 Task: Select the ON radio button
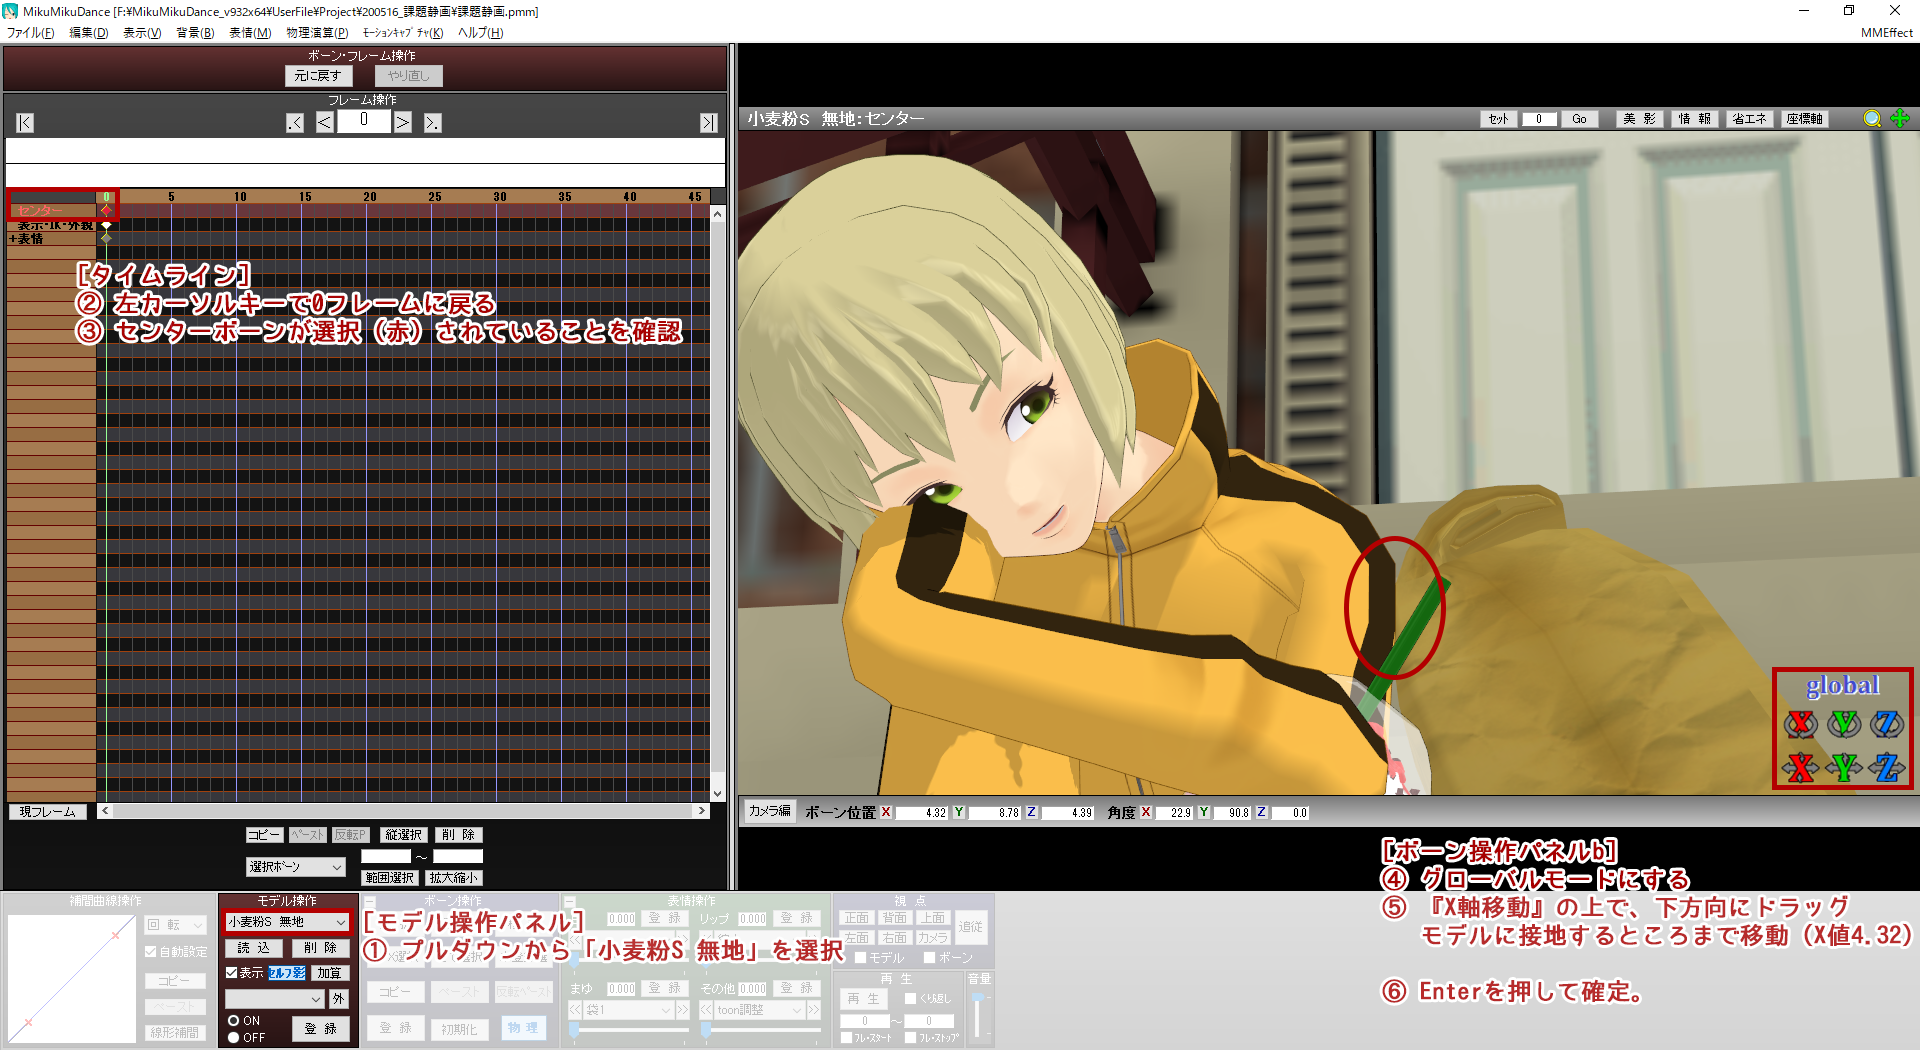234,1021
